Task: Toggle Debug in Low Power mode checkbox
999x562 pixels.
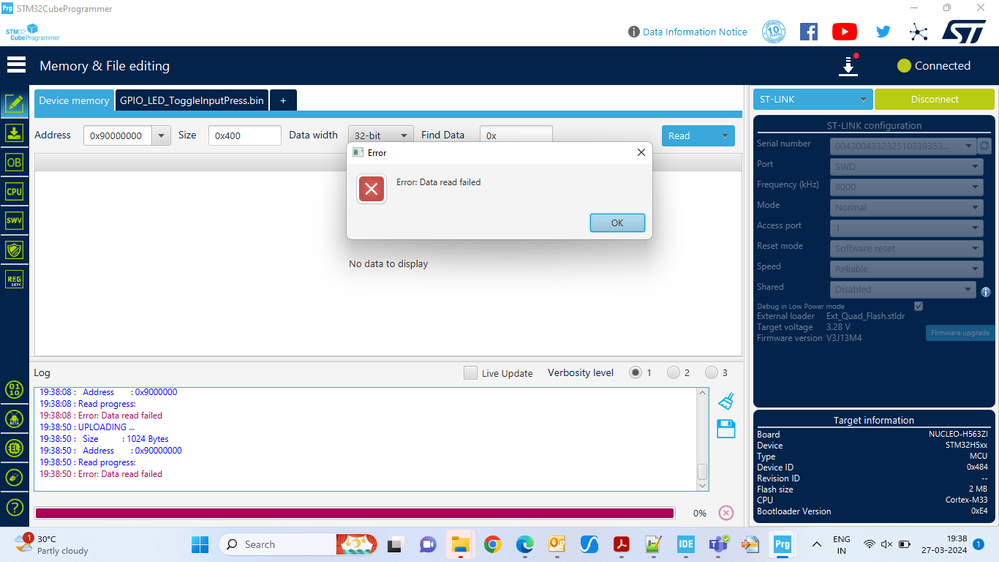Action: click(918, 306)
